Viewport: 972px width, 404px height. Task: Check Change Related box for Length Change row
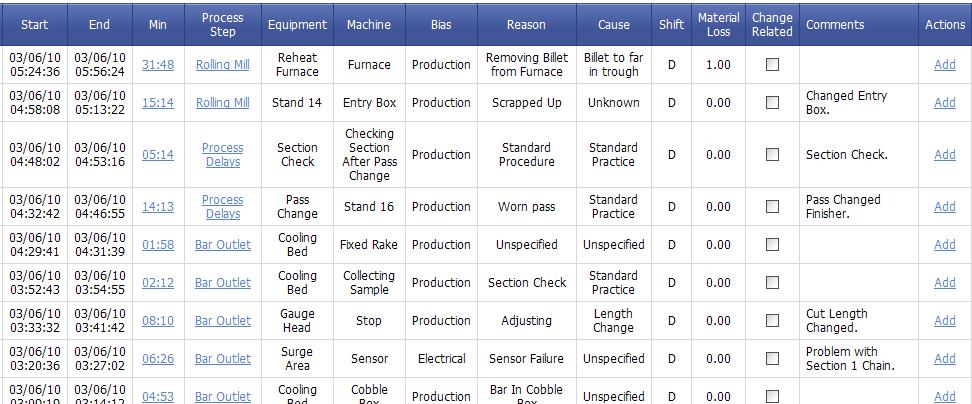pos(772,320)
